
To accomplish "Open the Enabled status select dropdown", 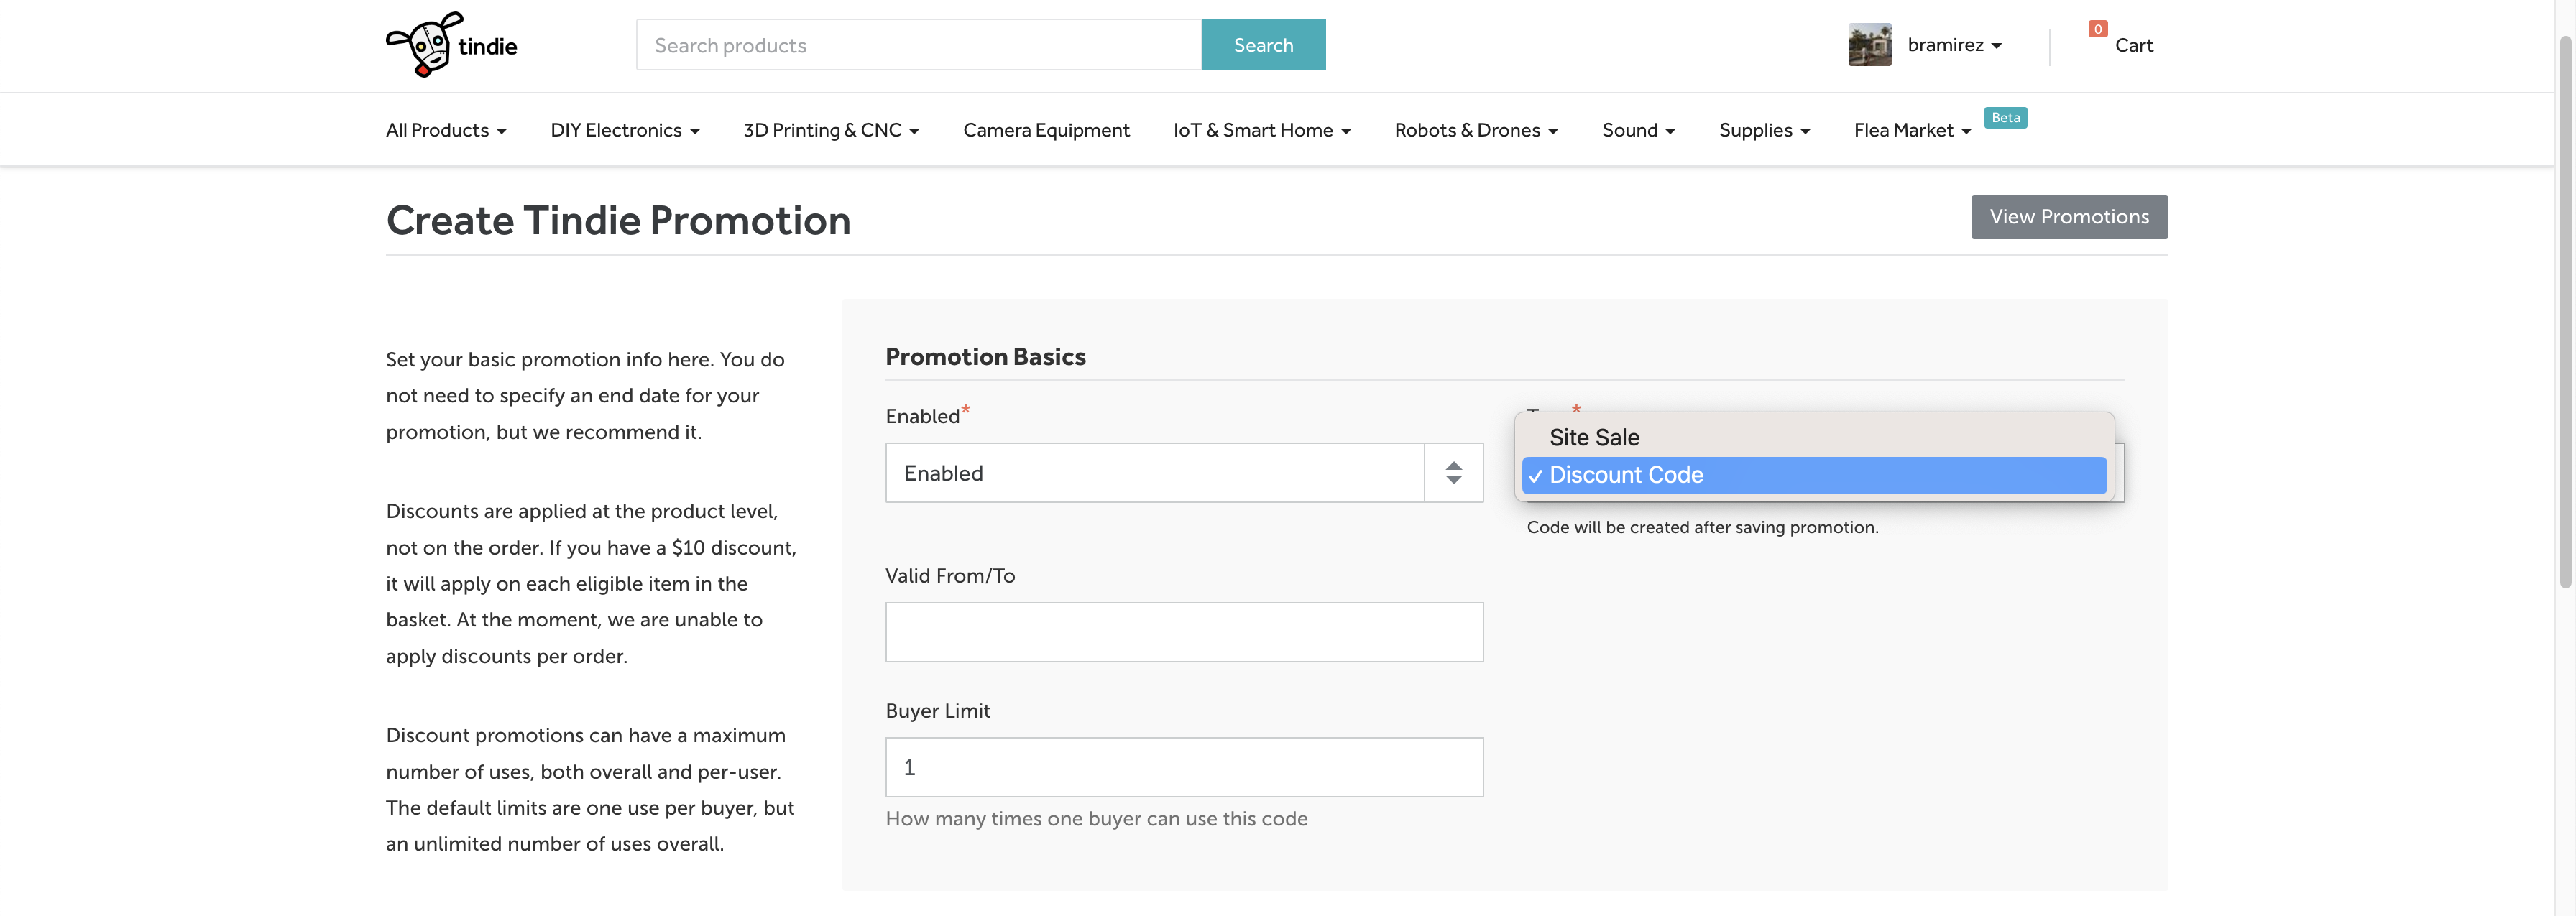I will point(1183,473).
